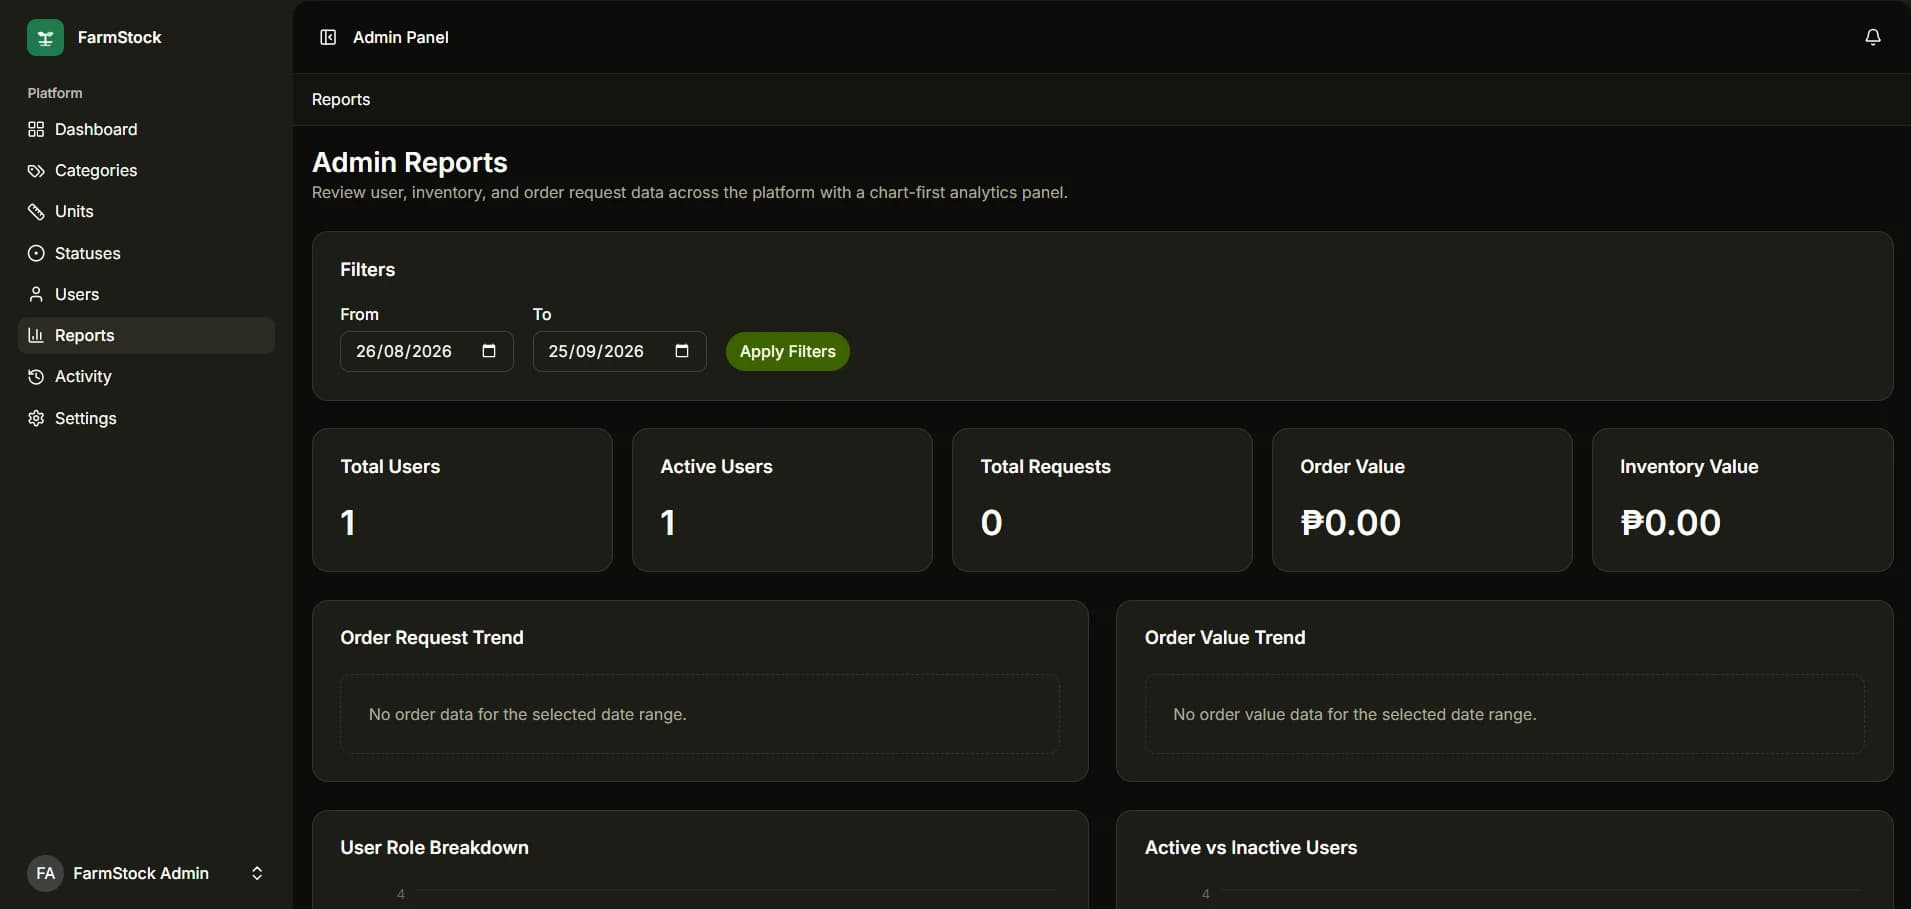The image size is (1911, 909).
Task: Click the Units tag icon
Action: pyautogui.click(x=36, y=212)
